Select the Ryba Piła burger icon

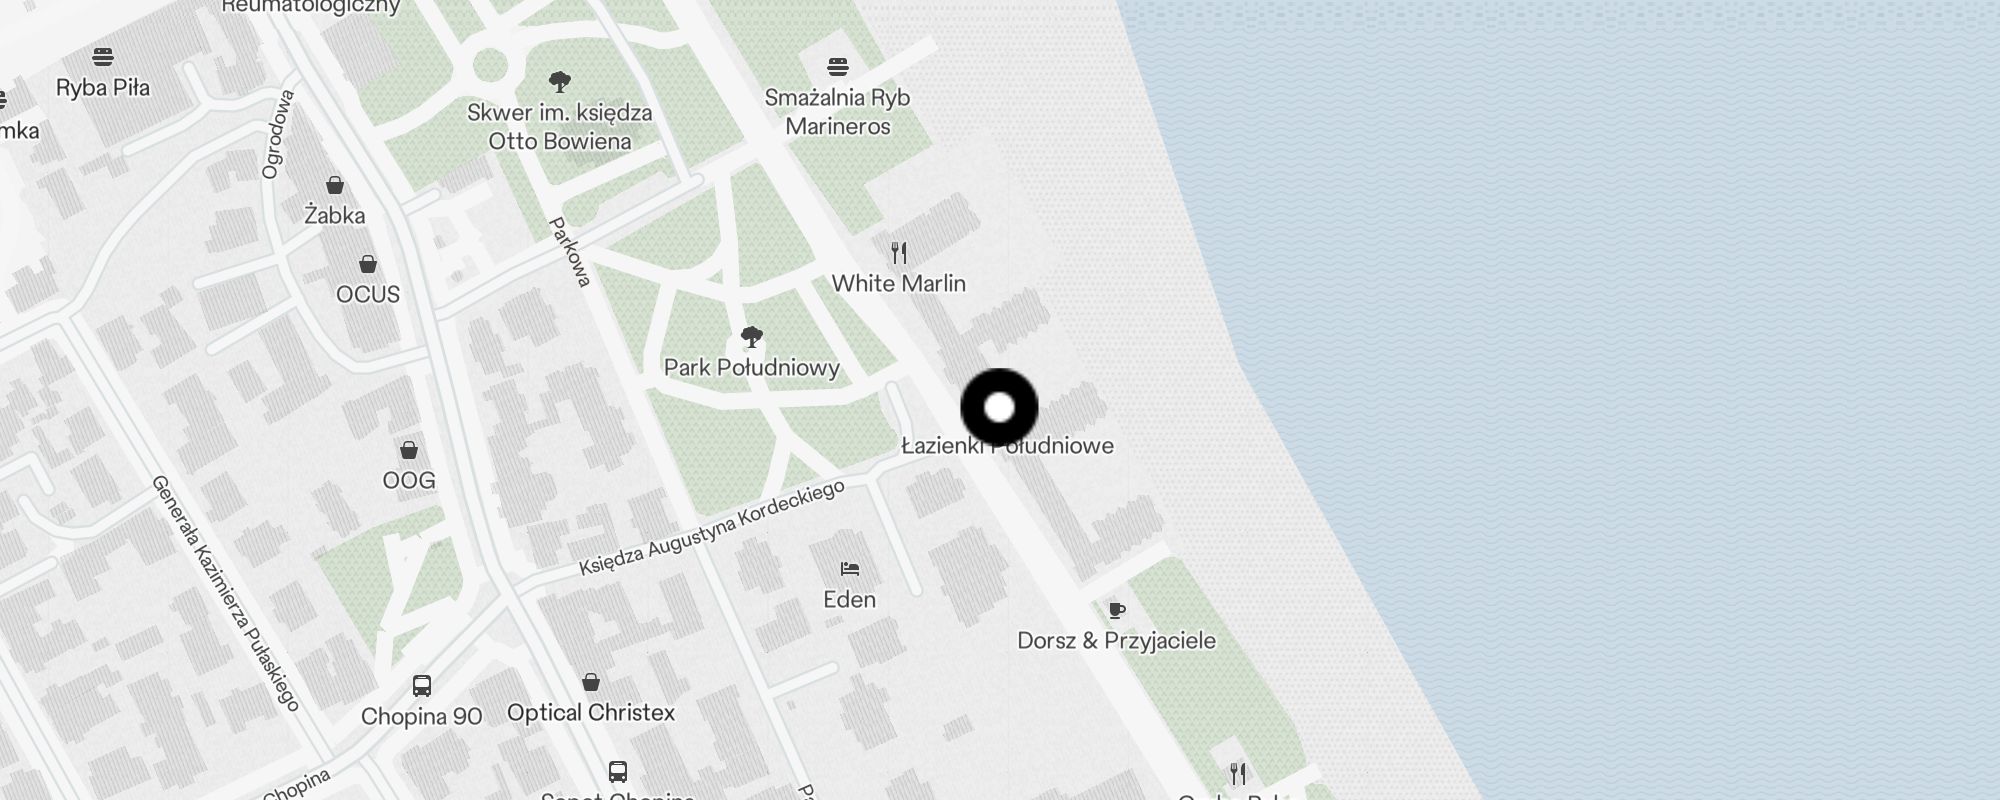click(103, 57)
